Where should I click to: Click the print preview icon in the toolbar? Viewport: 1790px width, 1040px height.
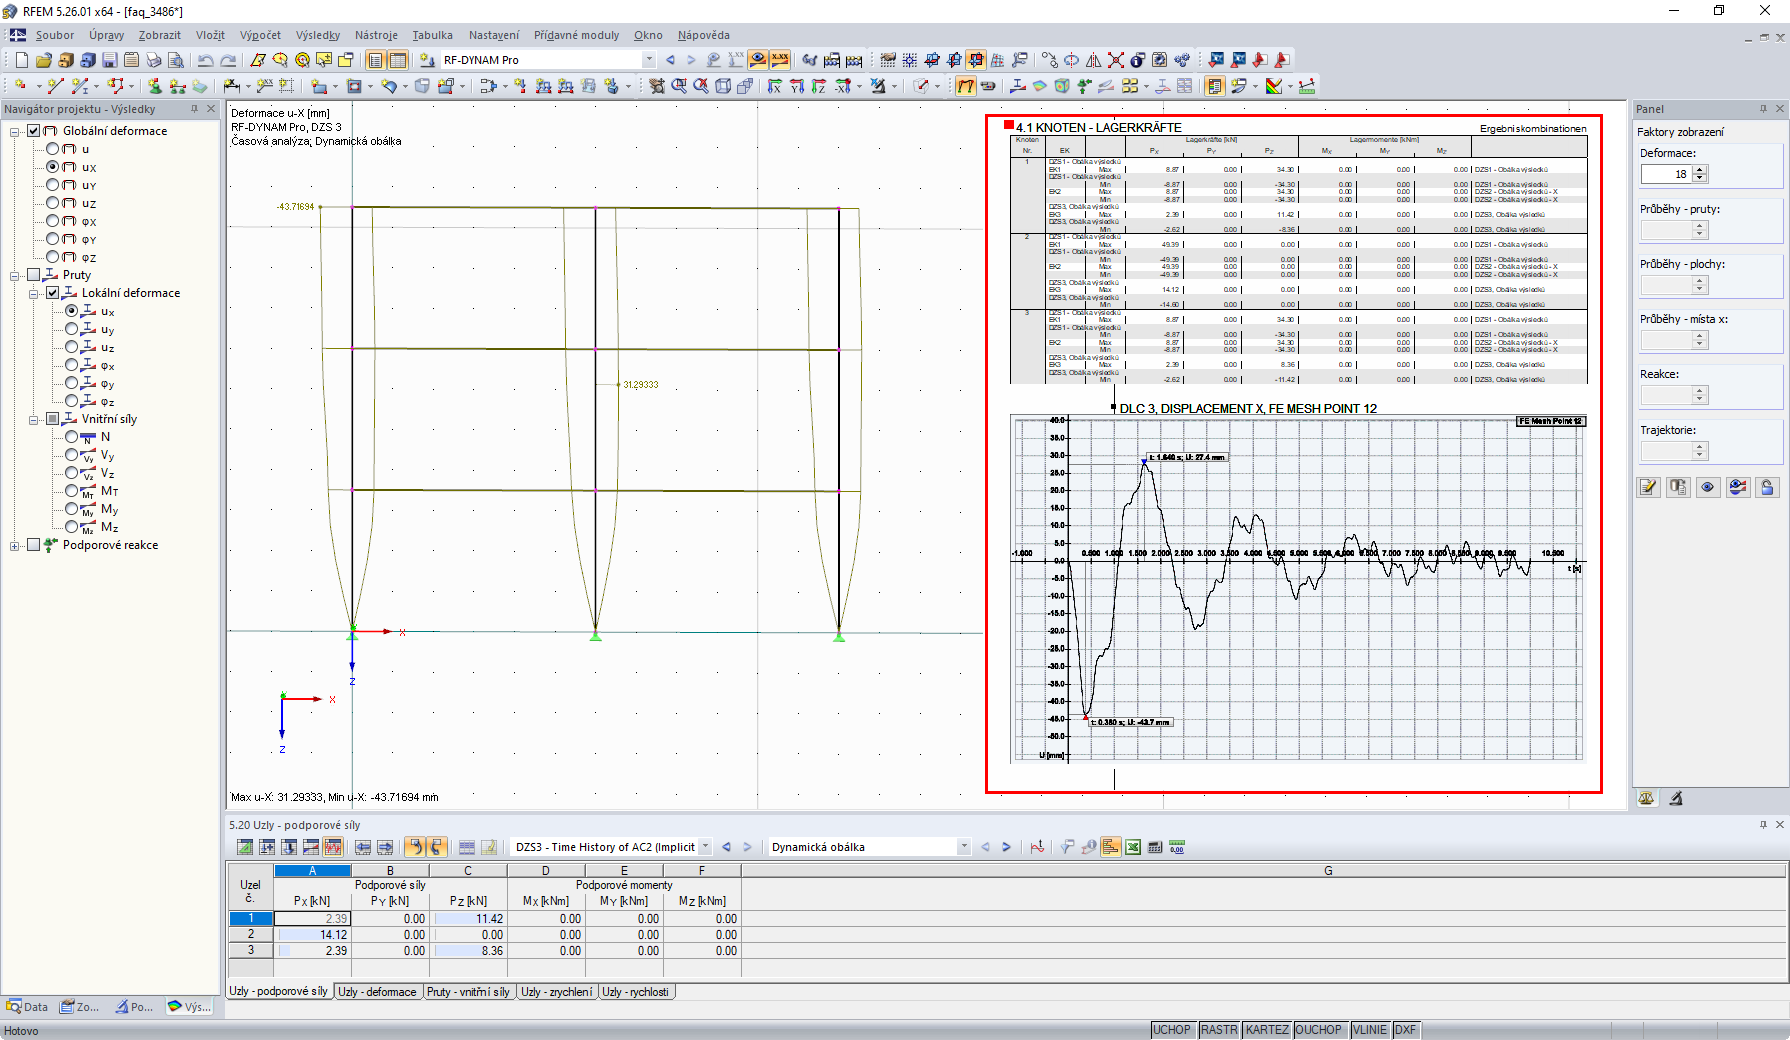[x=175, y=60]
